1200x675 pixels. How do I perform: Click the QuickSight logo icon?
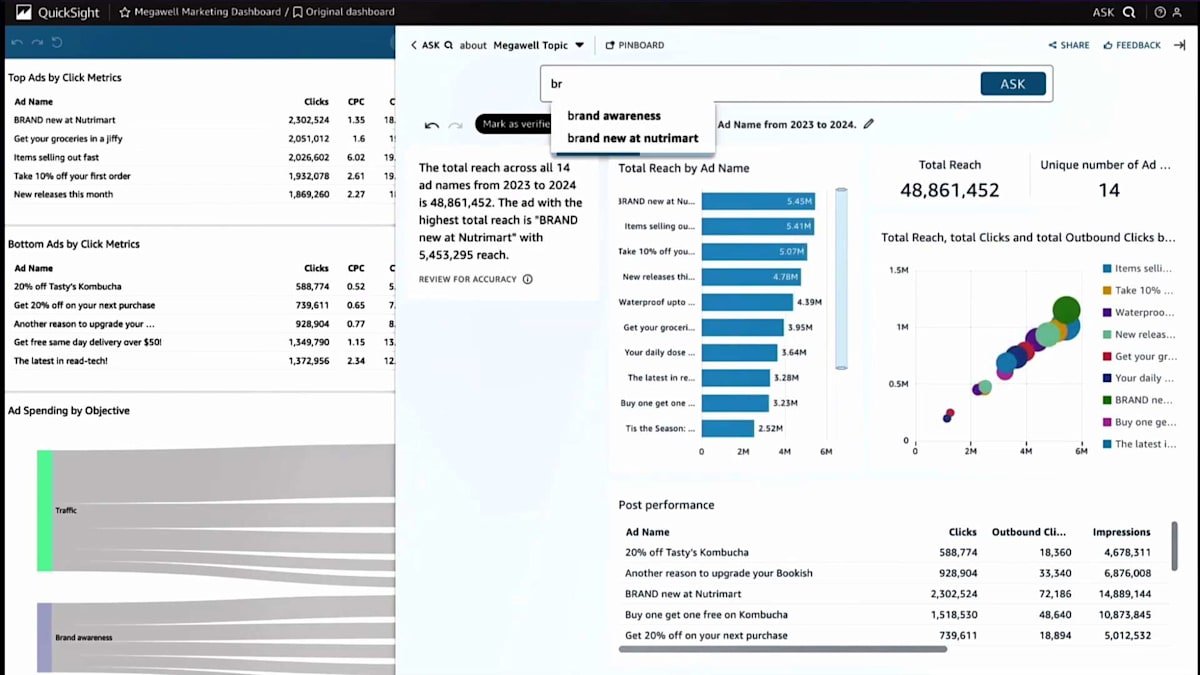coord(24,12)
